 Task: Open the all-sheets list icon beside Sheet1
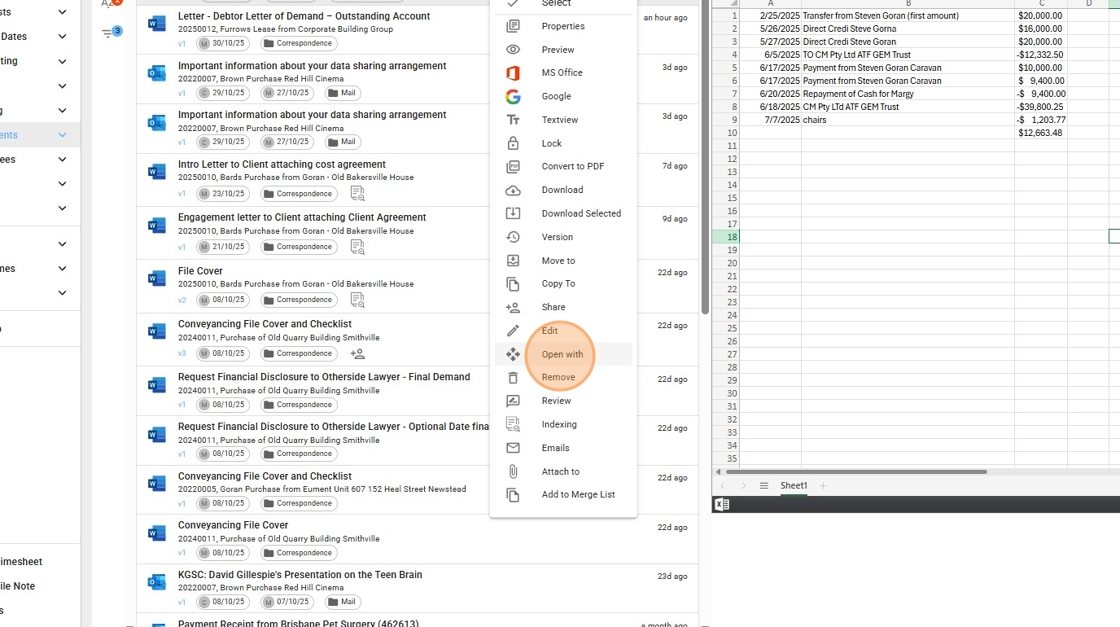(764, 486)
